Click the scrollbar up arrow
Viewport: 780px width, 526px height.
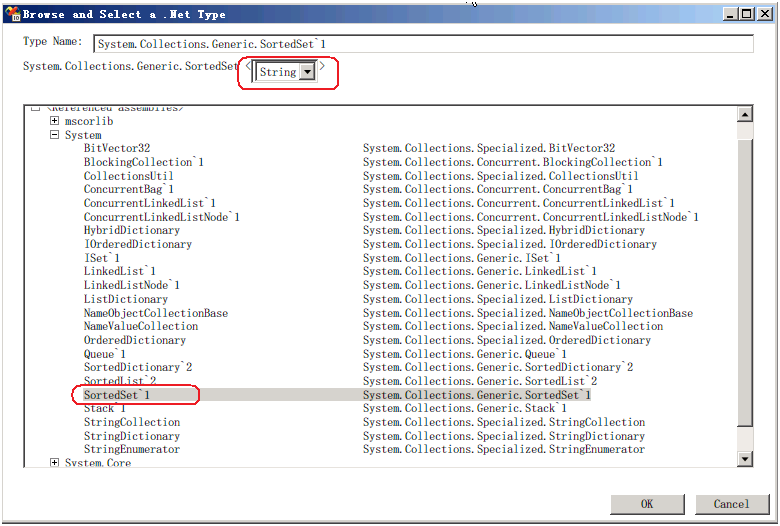[745, 114]
